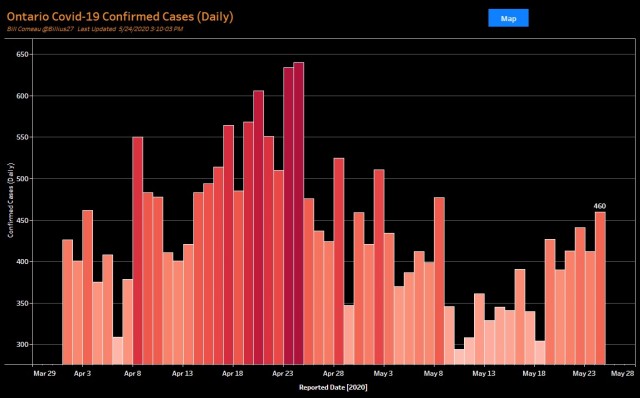Image resolution: width=640 pixels, height=398 pixels.
Task: Click the Reported Date [2020] axis title
Action: pos(333,387)
